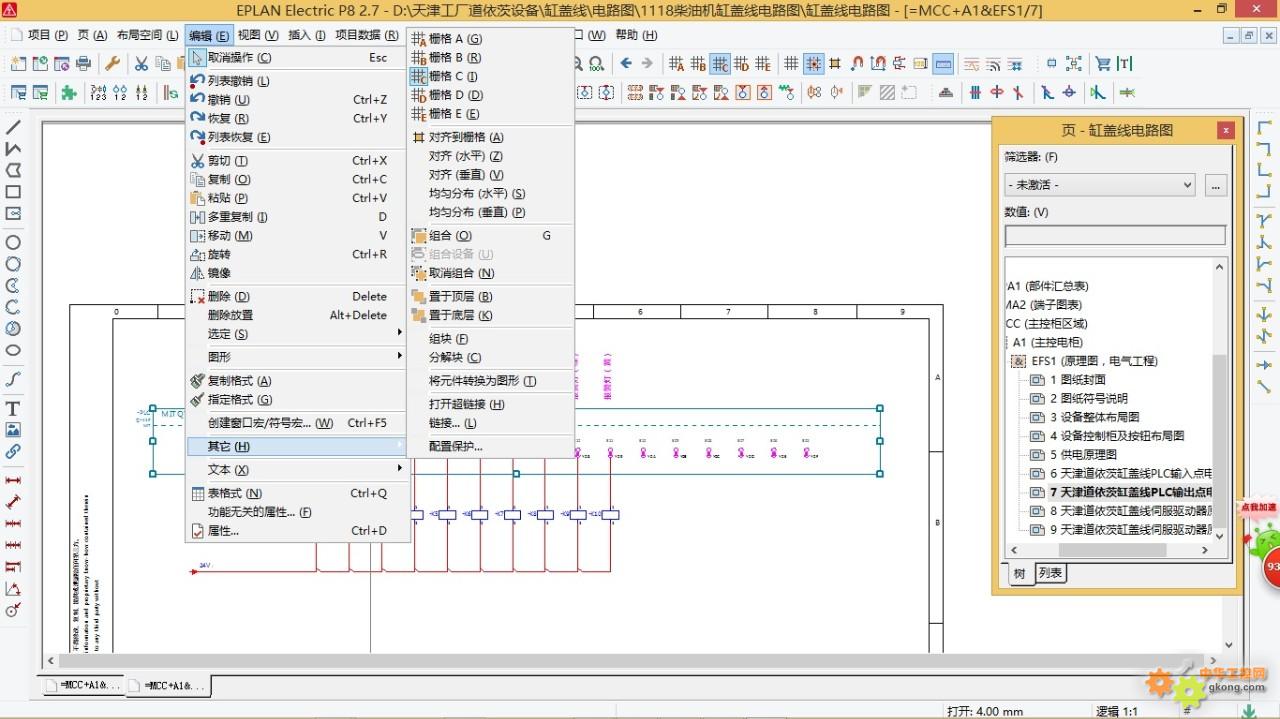The height and width of the screenshot is (719, 1280).
Task: Choose 置于顶层 (B) in the submenu
Action: [492, 297]
